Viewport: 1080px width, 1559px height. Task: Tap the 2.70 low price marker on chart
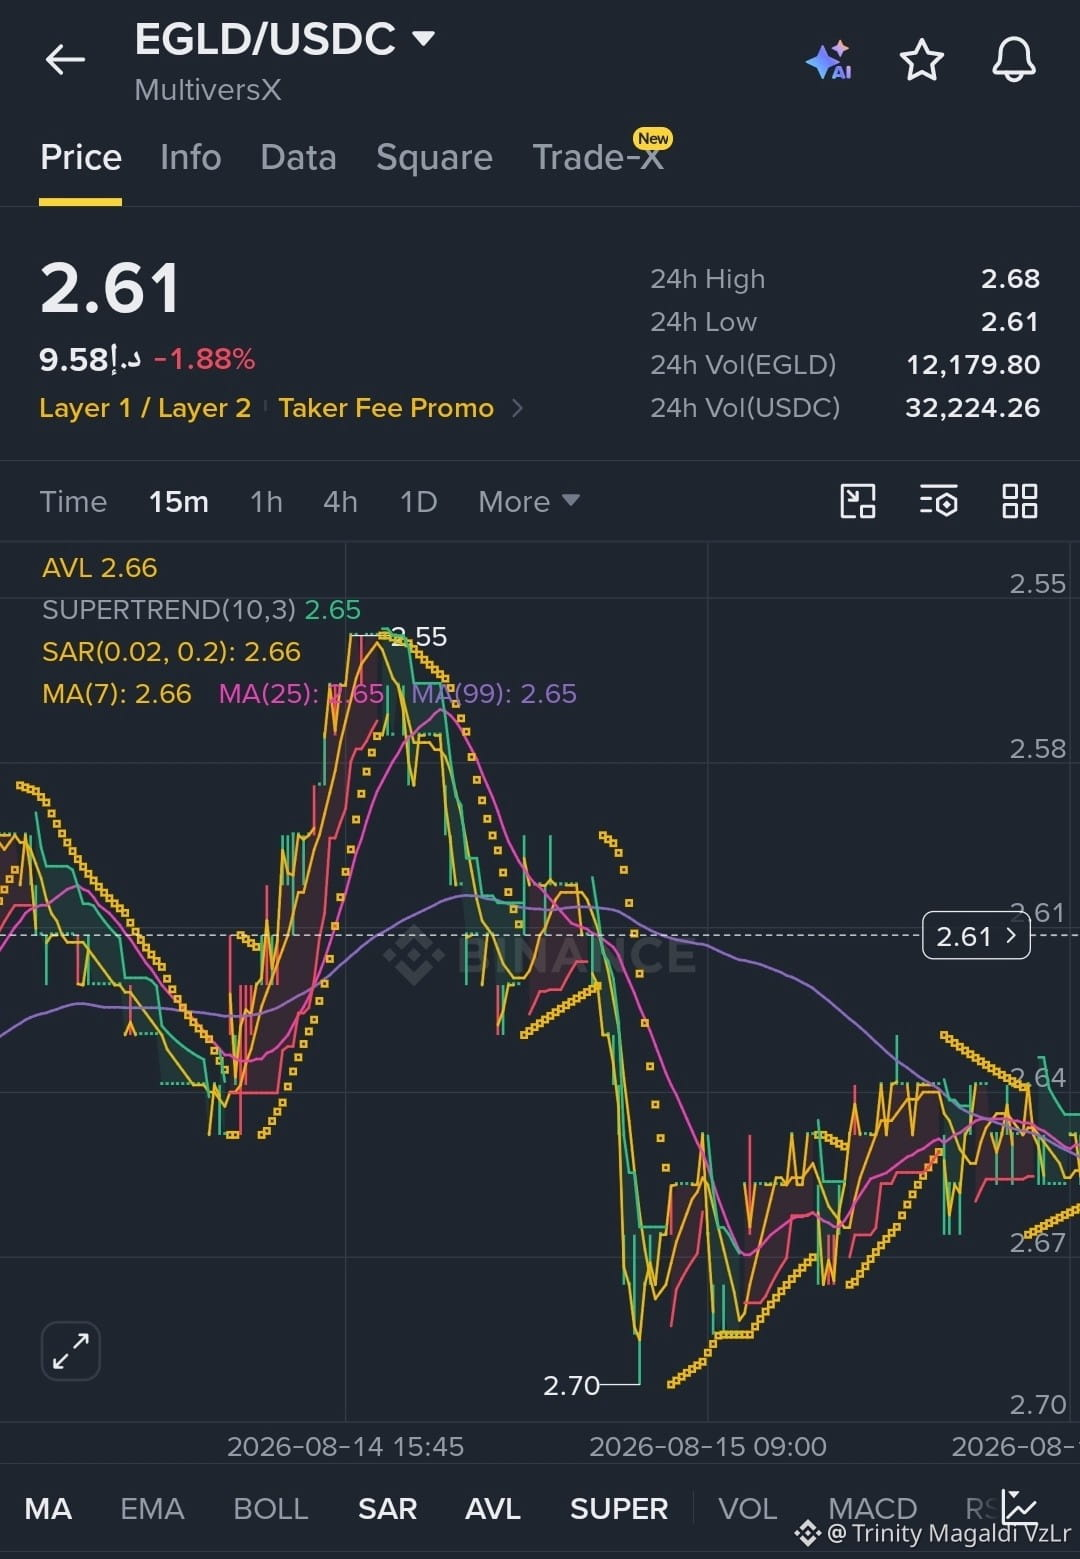pyautogui.click(x=571, y=1385)
